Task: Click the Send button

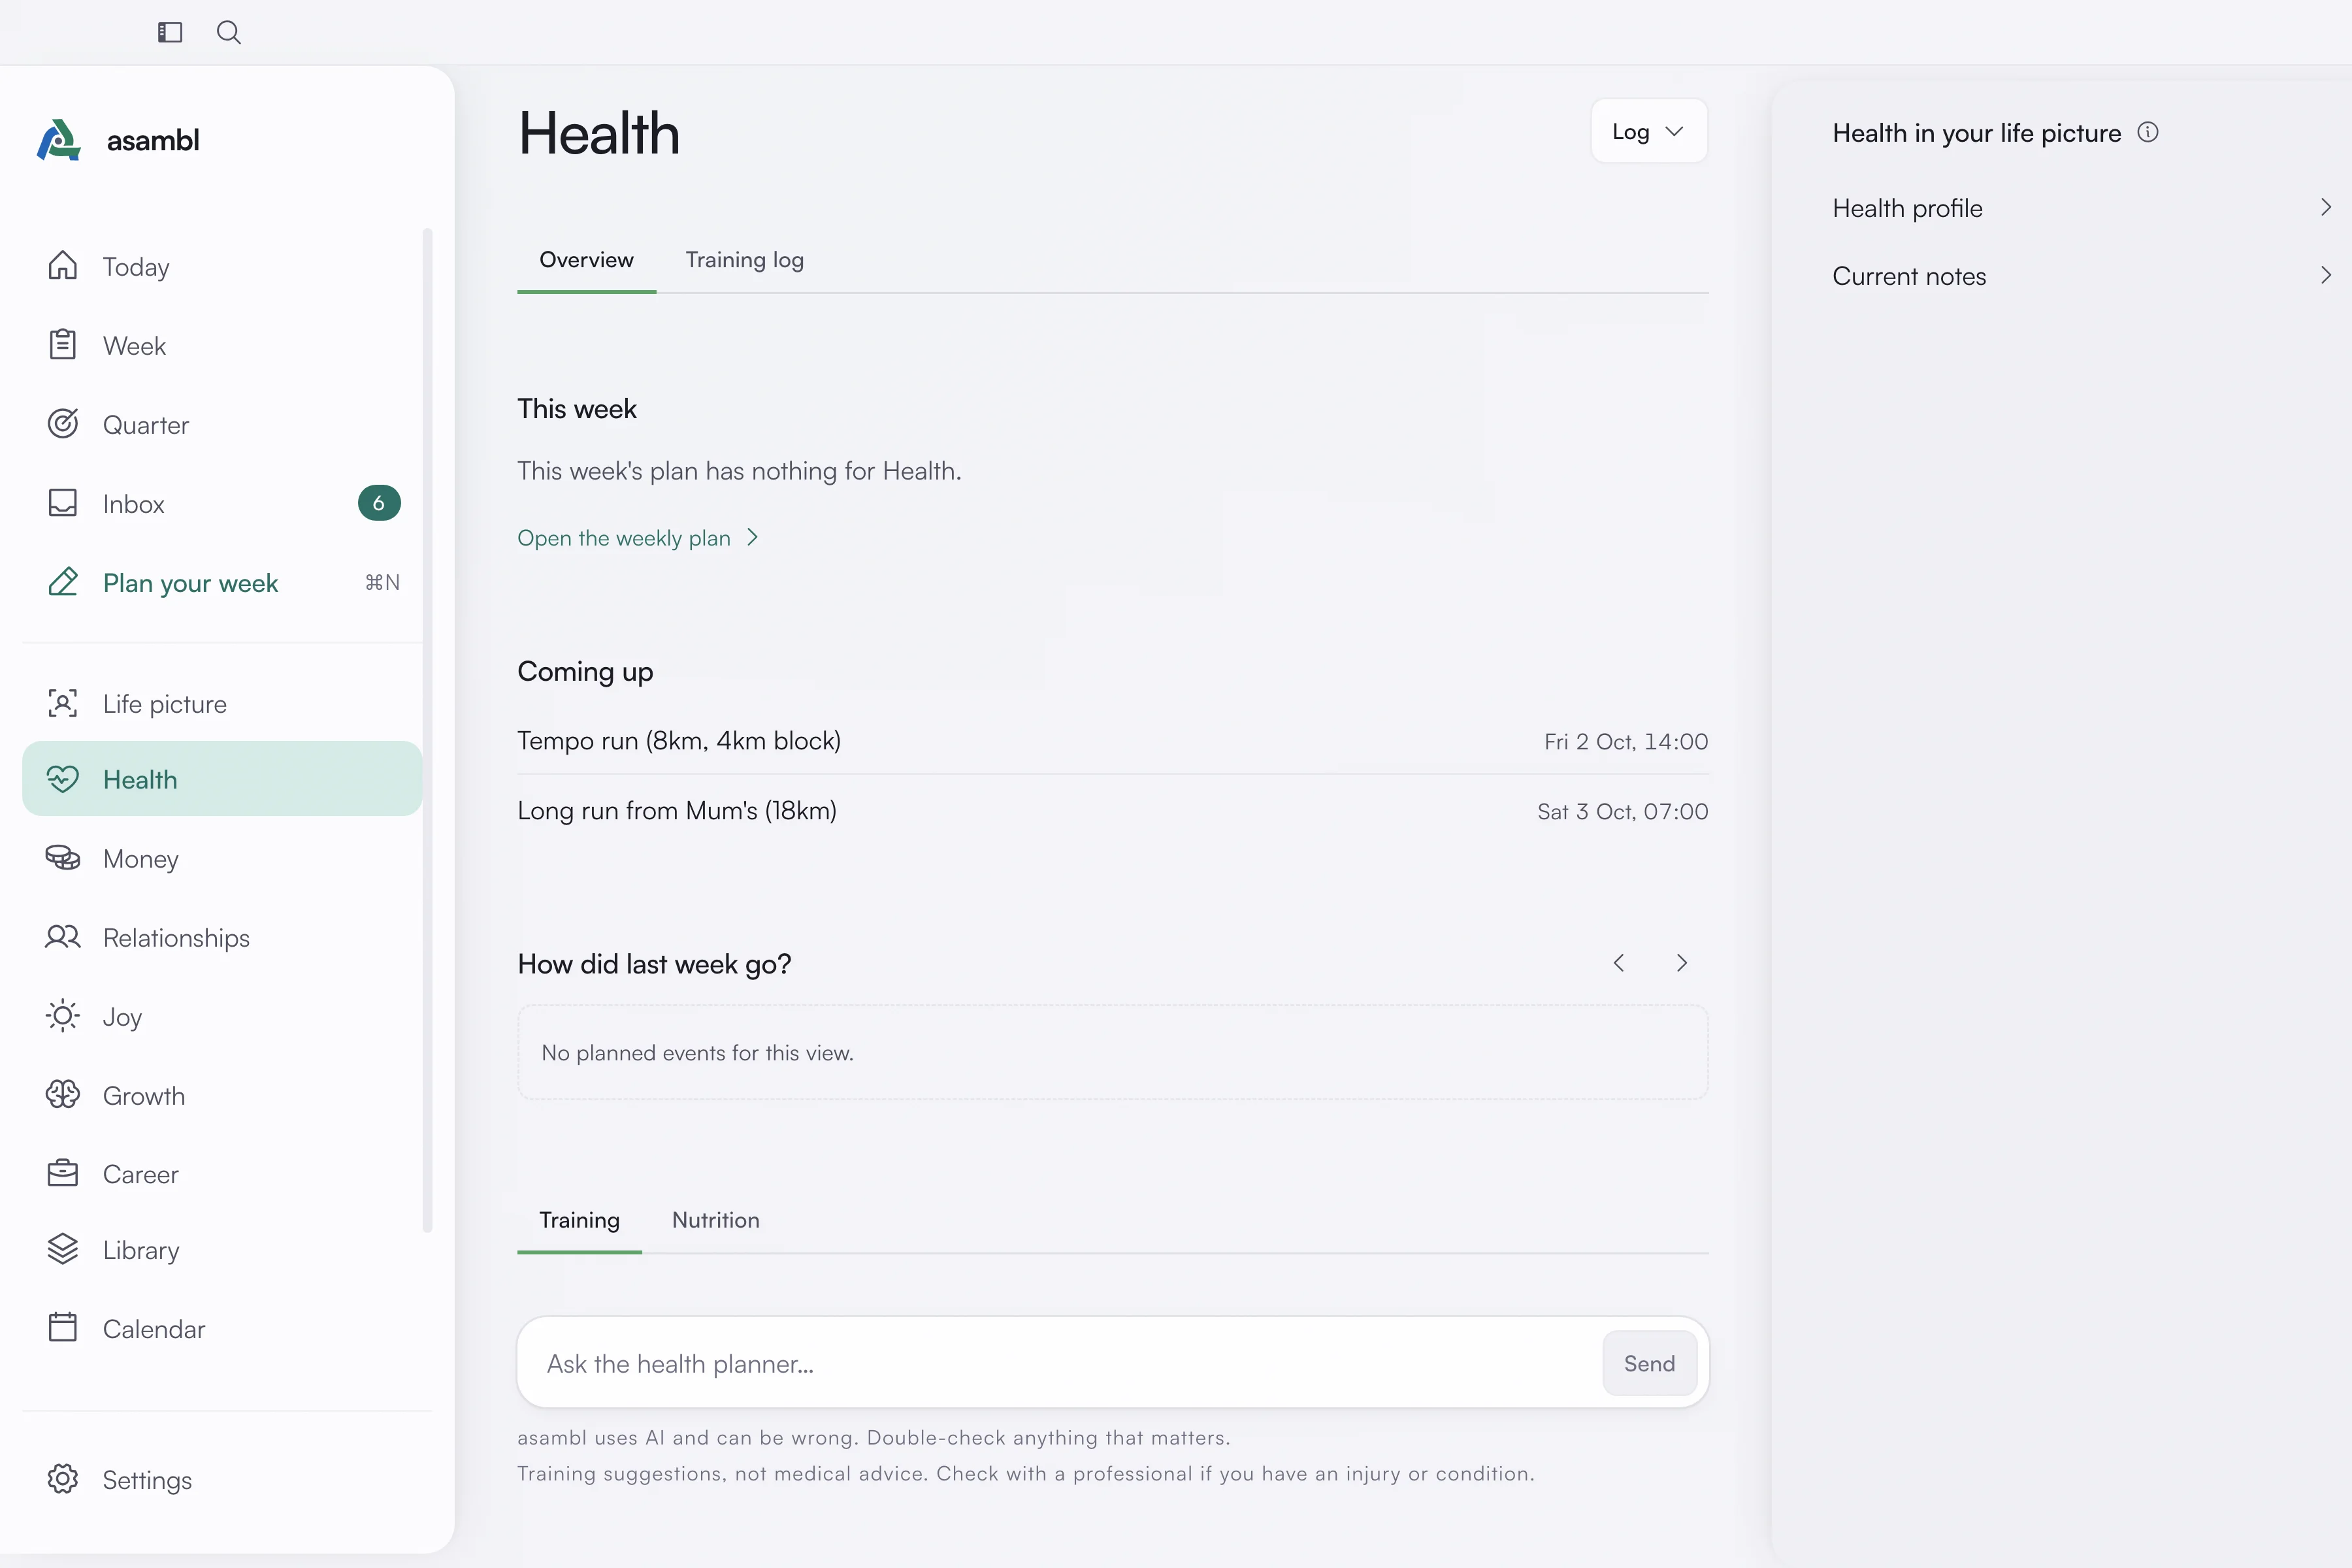Action: pos(1649,1363)
